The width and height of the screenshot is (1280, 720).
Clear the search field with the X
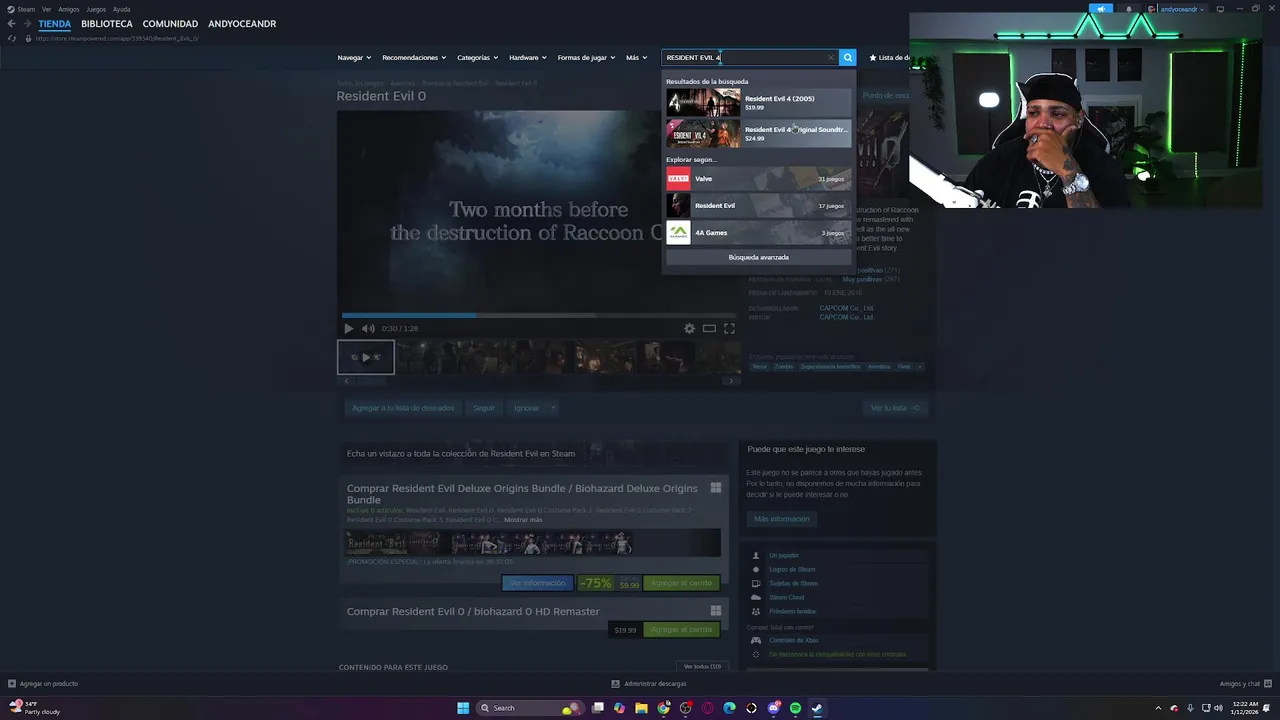click(830, 57)
